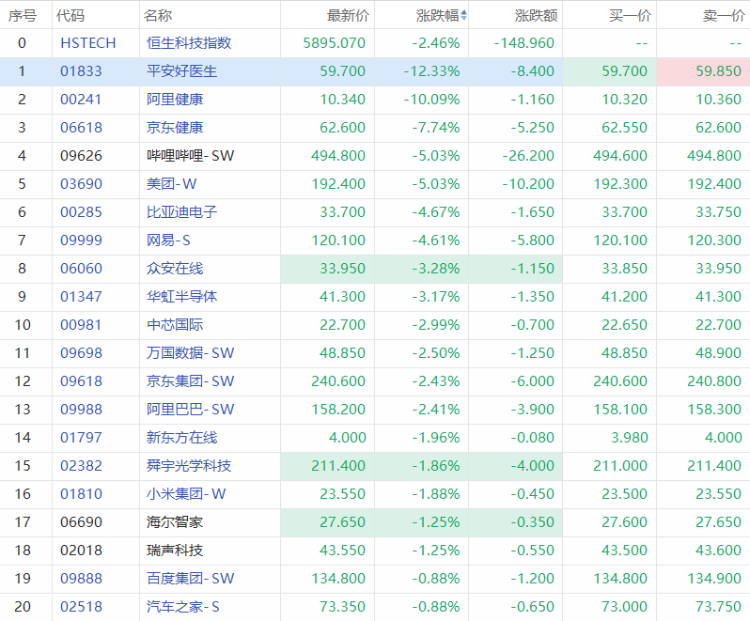The width and height of the screenshot is (750, 621).
Task: Click 平安好医生 change value -12.33%
Action: [432, 71]
